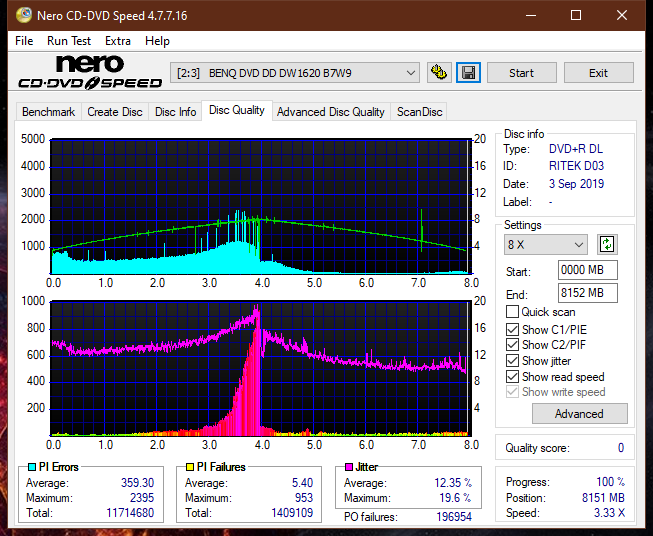This screenshot has width=653, height=536.
Task: Click the green refresh speed icon
Action: pyautogui.click(x=607, y=244)
